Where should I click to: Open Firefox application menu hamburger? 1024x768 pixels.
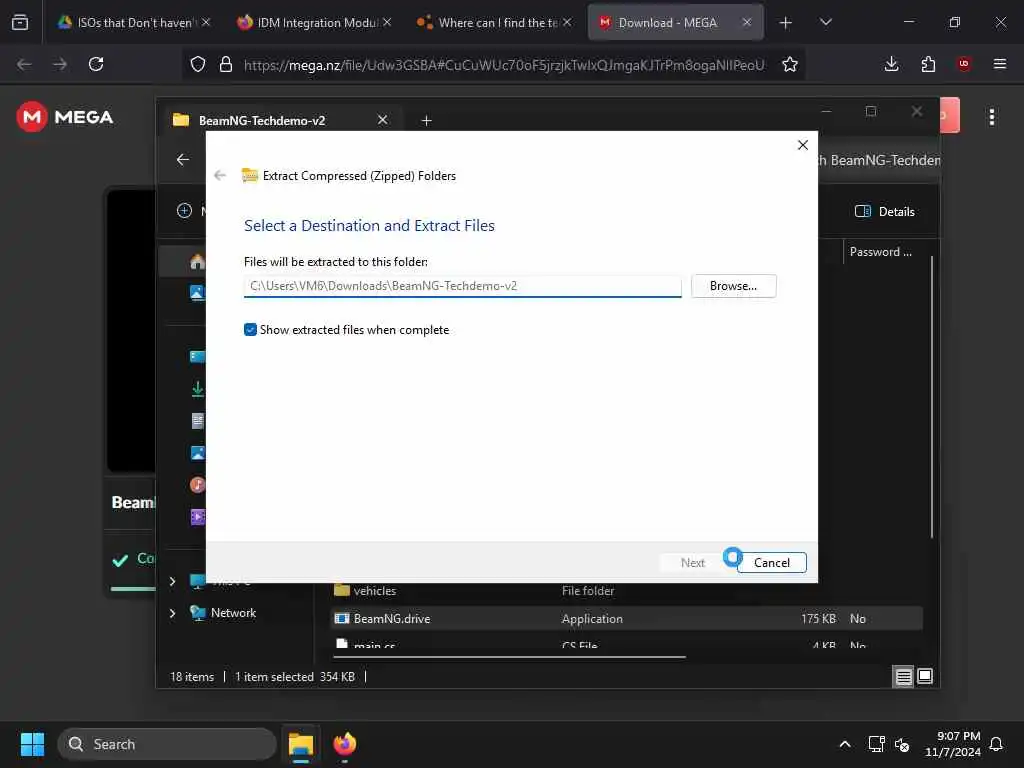[999, 64]
